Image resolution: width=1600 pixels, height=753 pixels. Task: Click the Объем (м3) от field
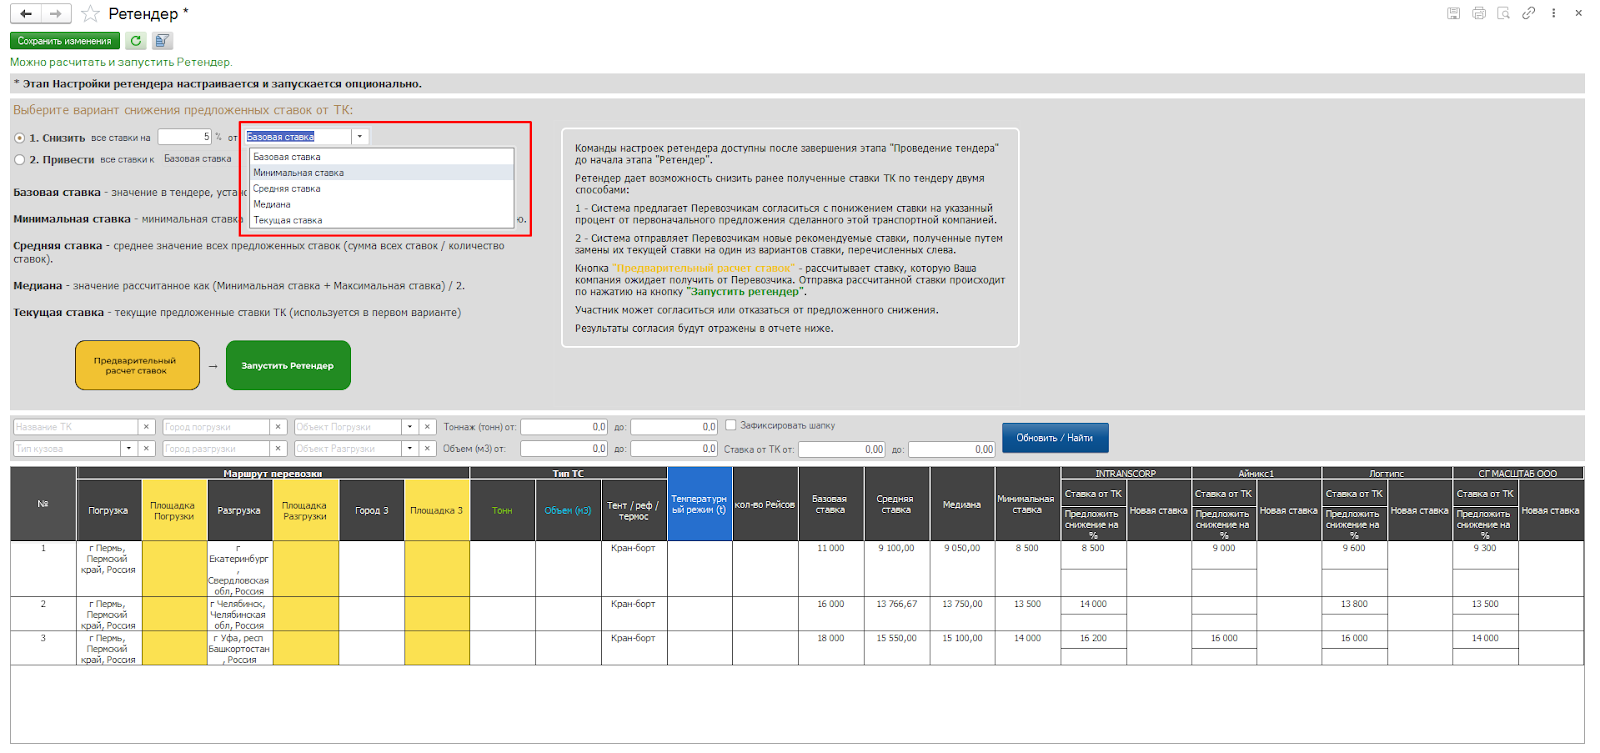(x=564, y=449)
